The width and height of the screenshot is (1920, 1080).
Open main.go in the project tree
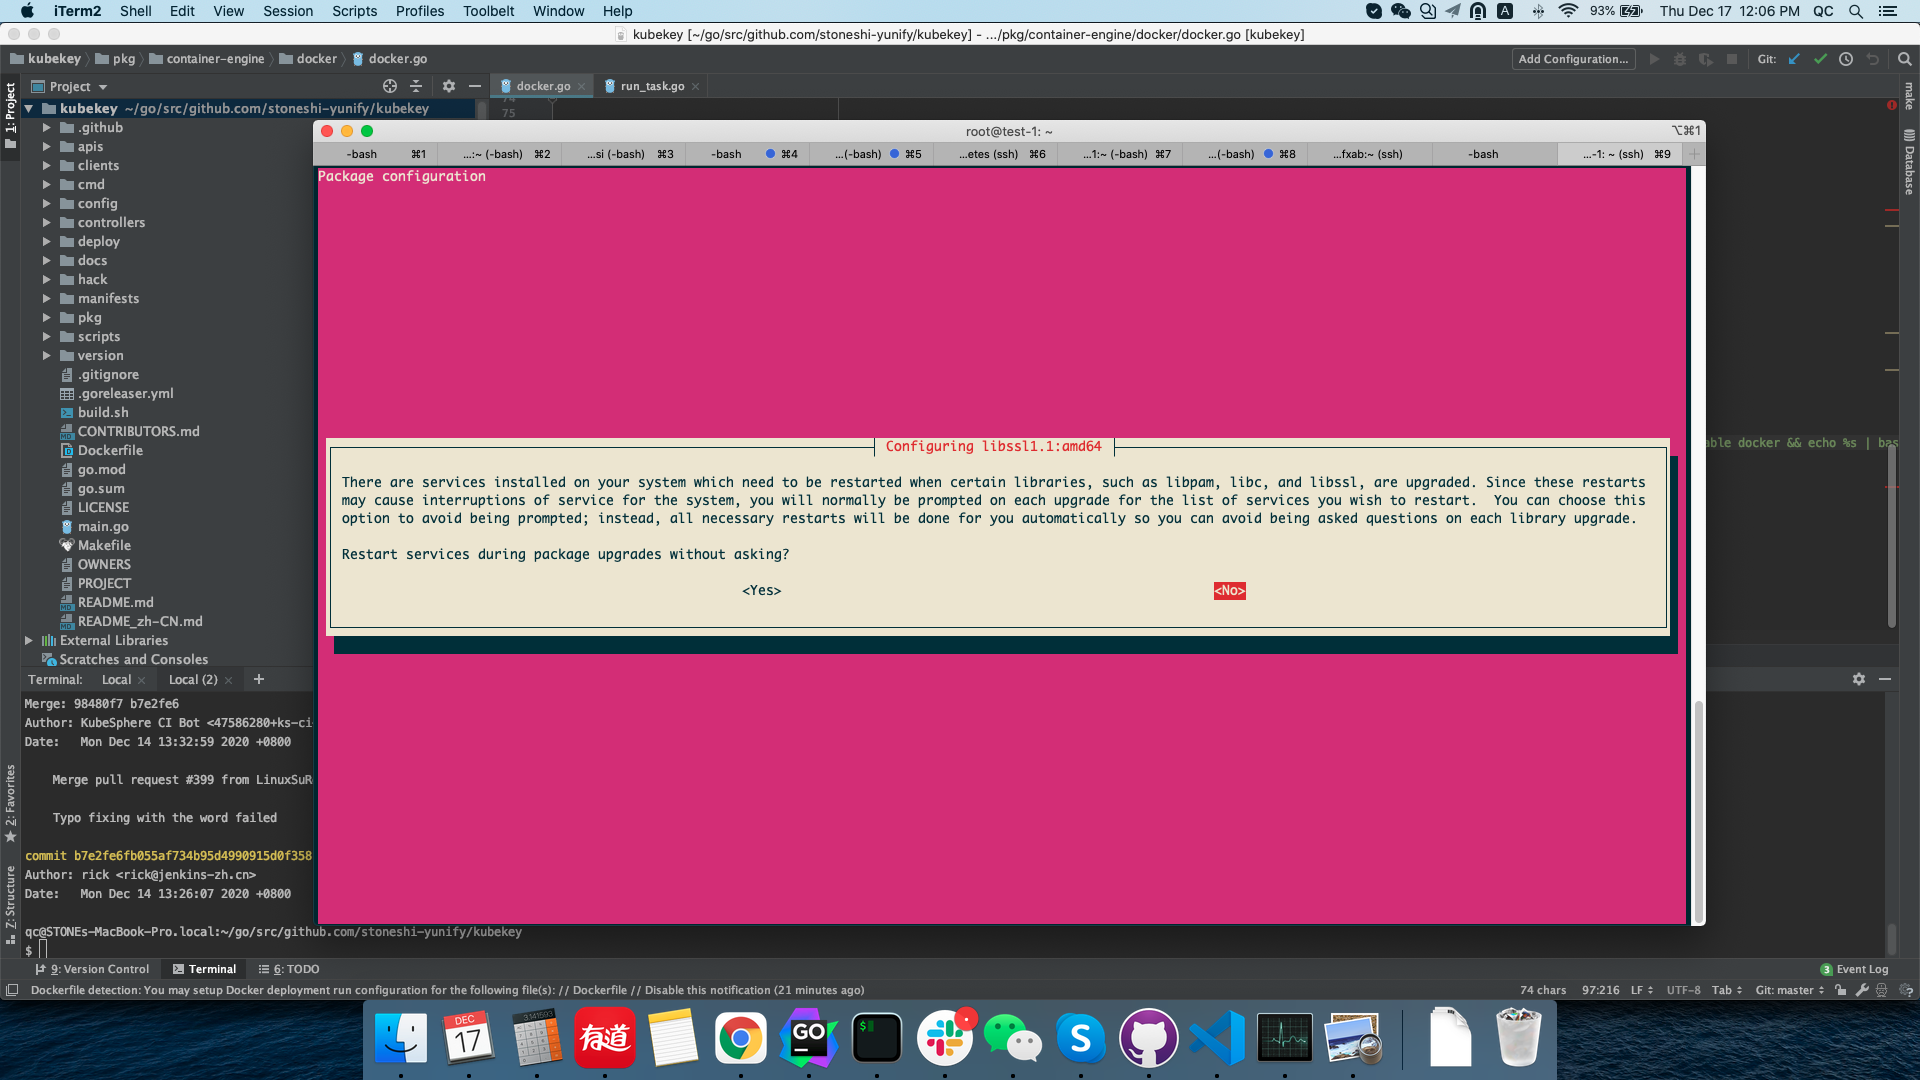[103, 527]
